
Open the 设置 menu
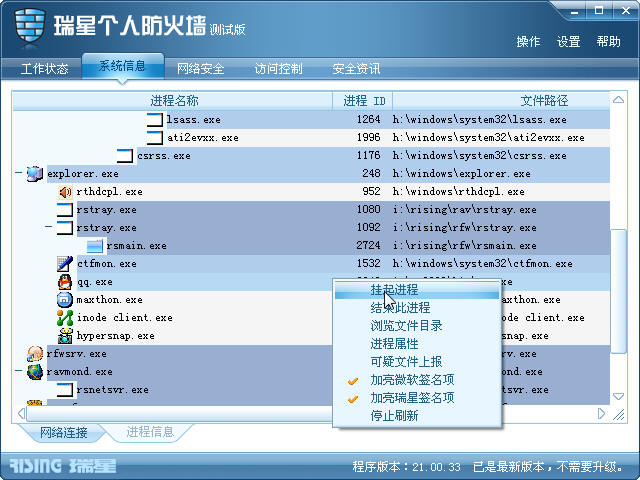point(569,42)
